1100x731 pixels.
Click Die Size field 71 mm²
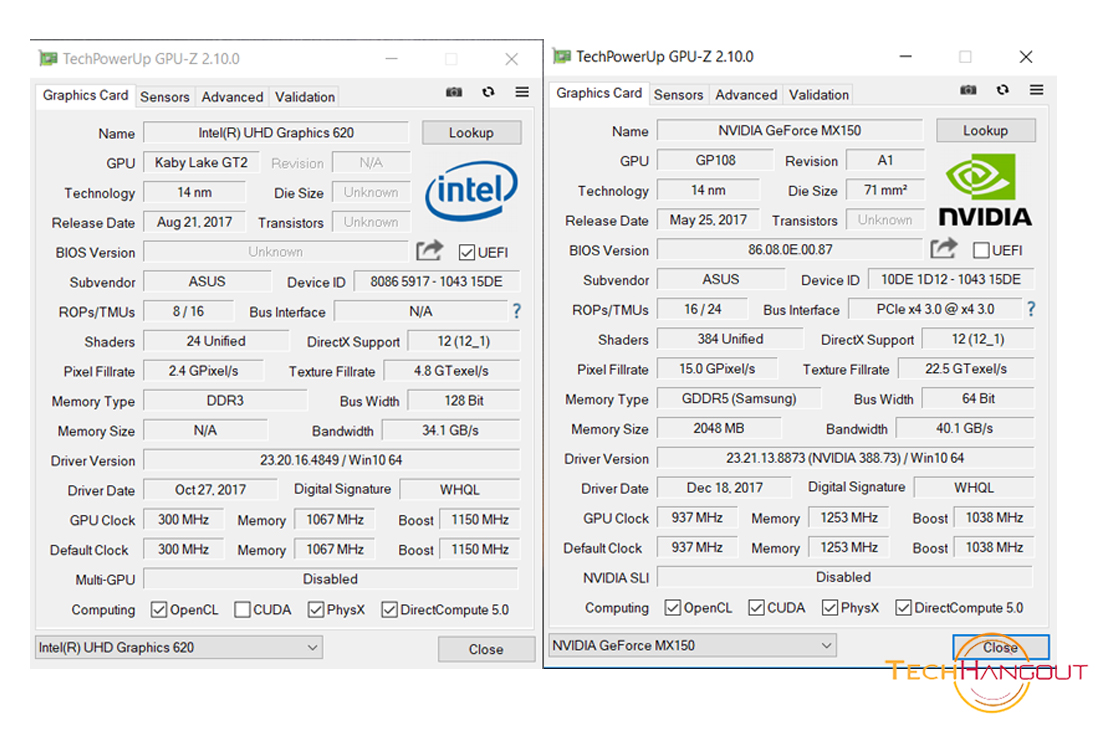tap(885, 190)
